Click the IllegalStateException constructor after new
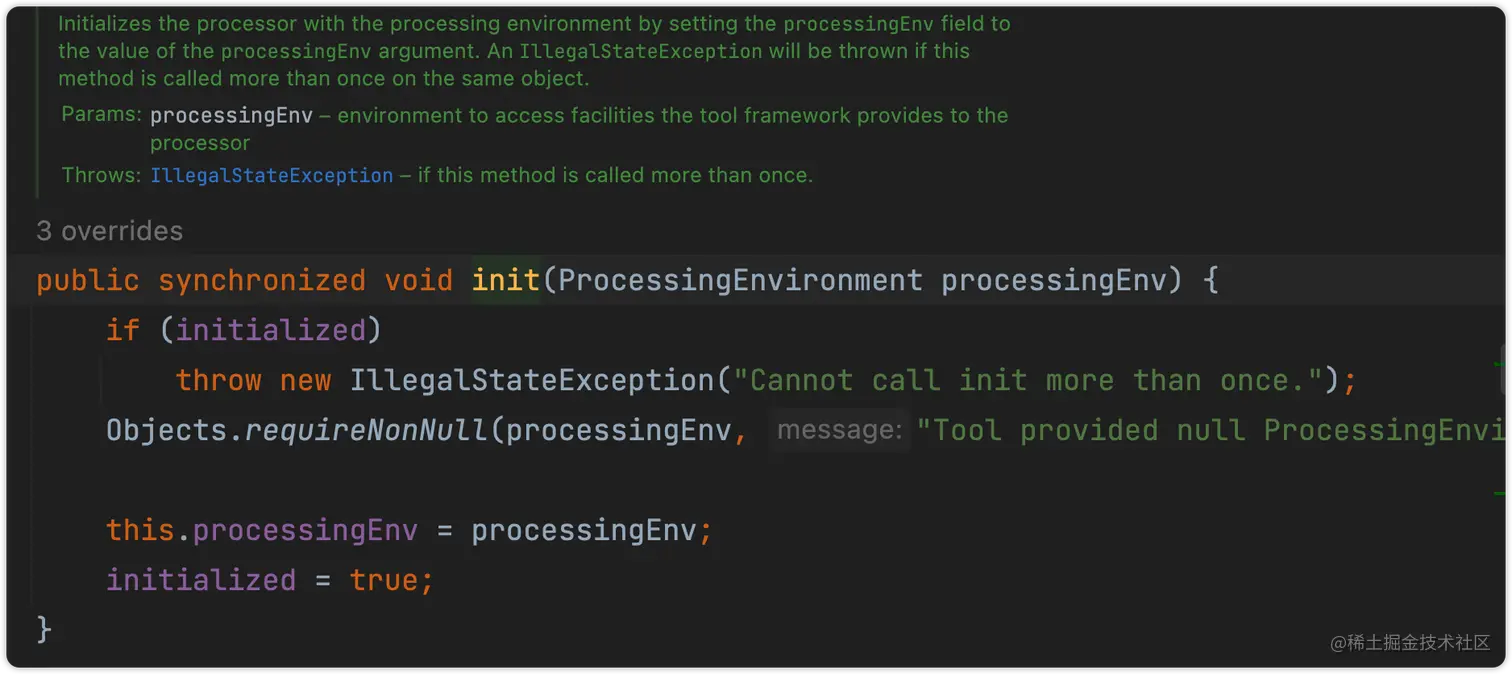Screen dimensions: 1512x674 (531, 380)
